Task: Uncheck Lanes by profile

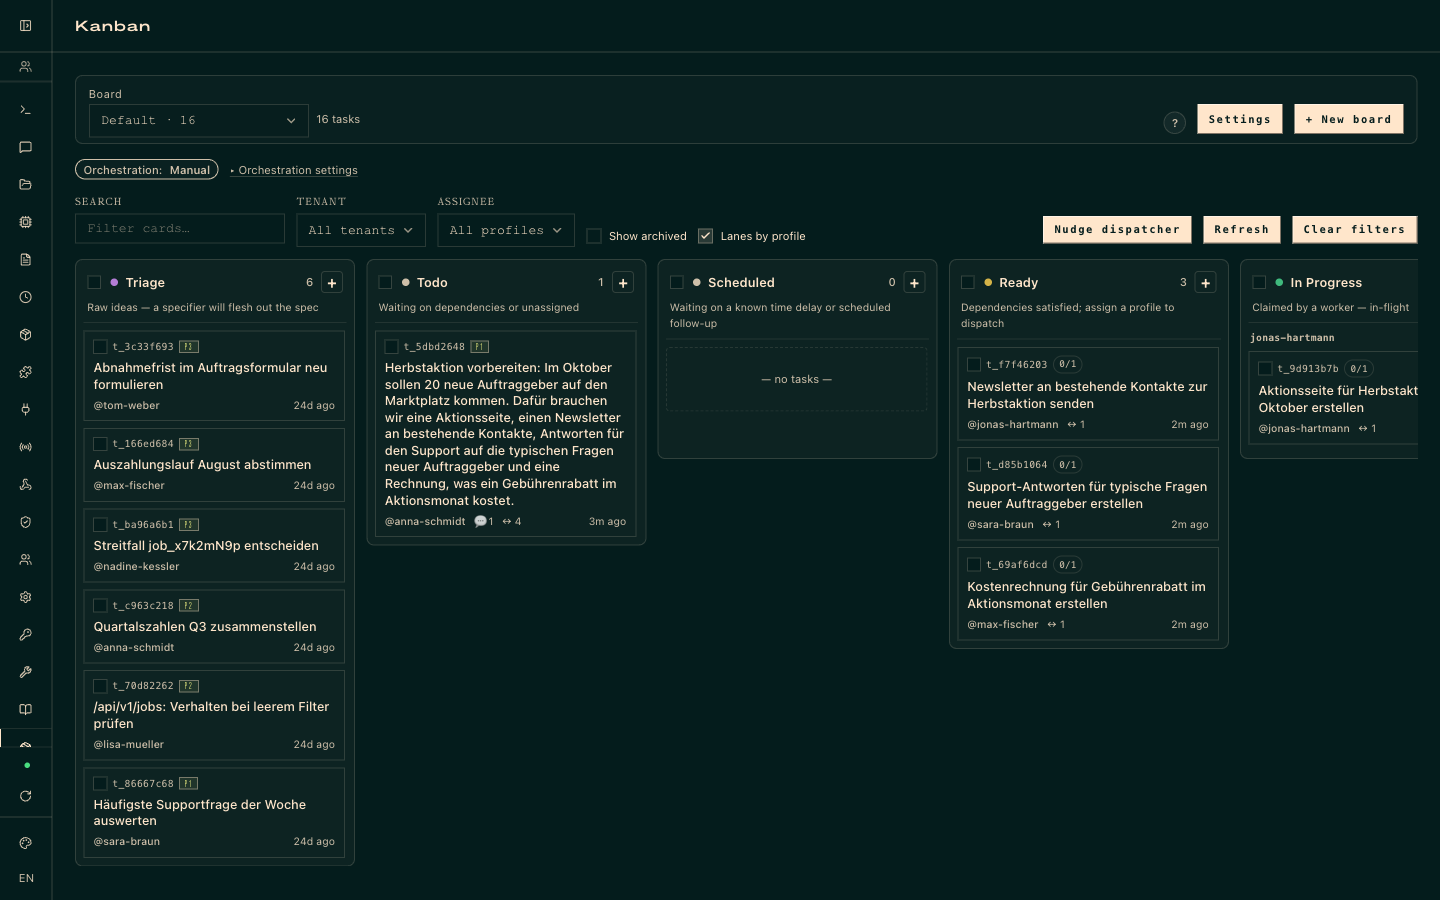Action: (x=706, y=236)
